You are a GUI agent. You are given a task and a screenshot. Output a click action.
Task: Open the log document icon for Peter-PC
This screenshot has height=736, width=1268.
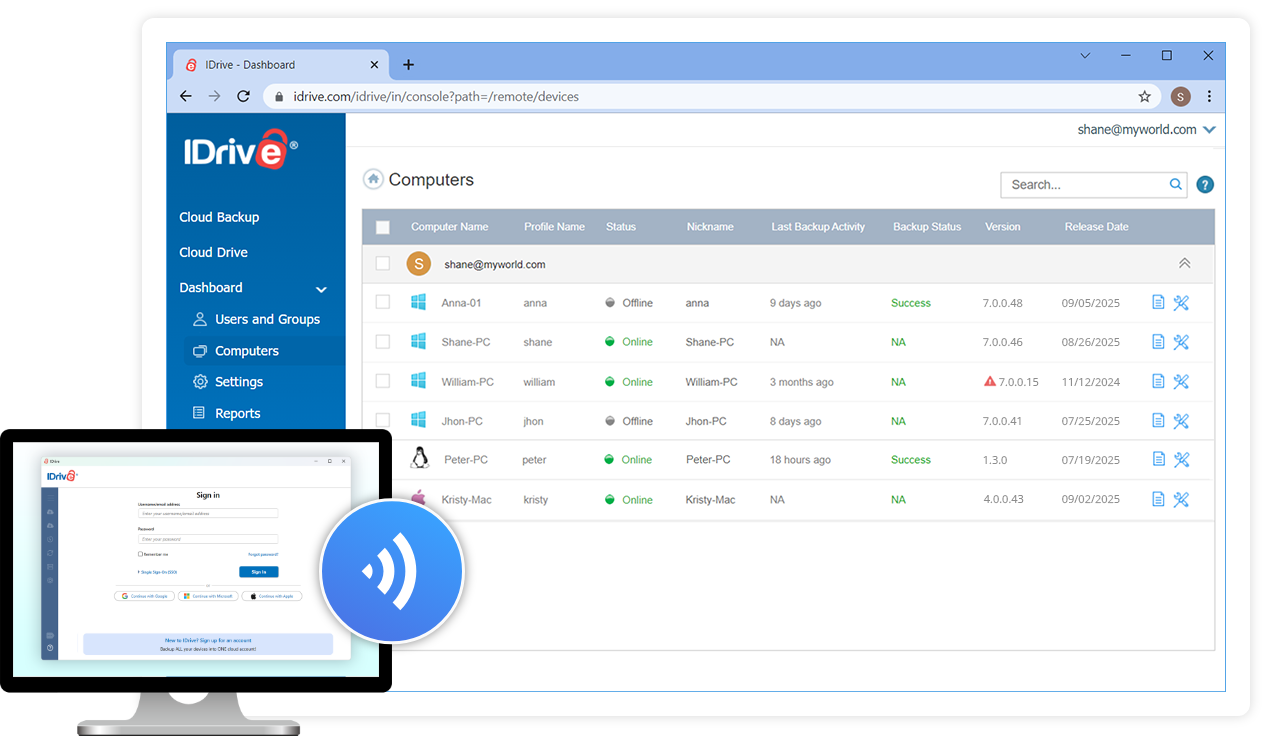click(1158, 459)
